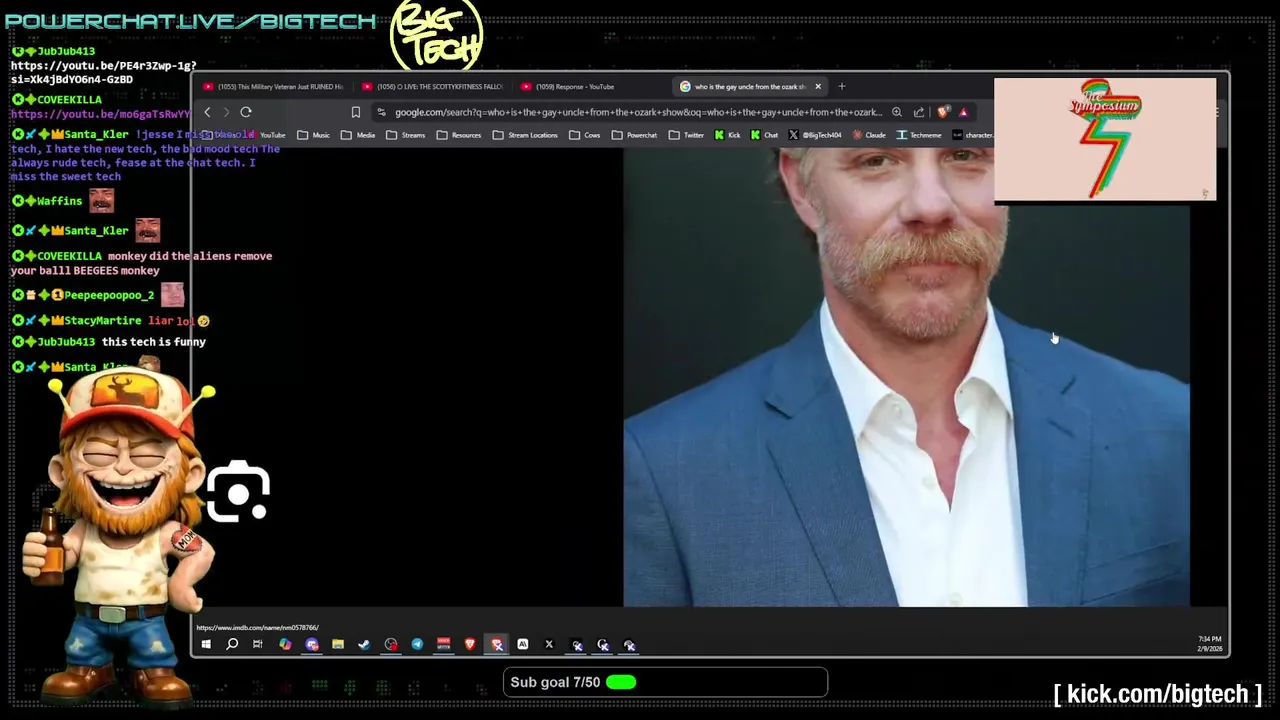Open the Powerchat bookmarks folder
This screenshot has width=1280, height=720.
[634, 135]
